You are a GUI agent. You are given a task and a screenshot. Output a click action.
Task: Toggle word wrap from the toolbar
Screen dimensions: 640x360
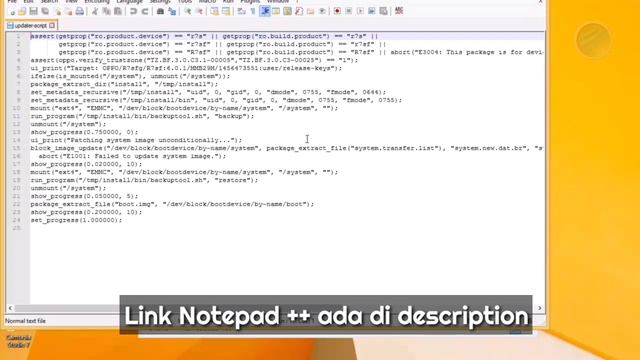[242, 11]
